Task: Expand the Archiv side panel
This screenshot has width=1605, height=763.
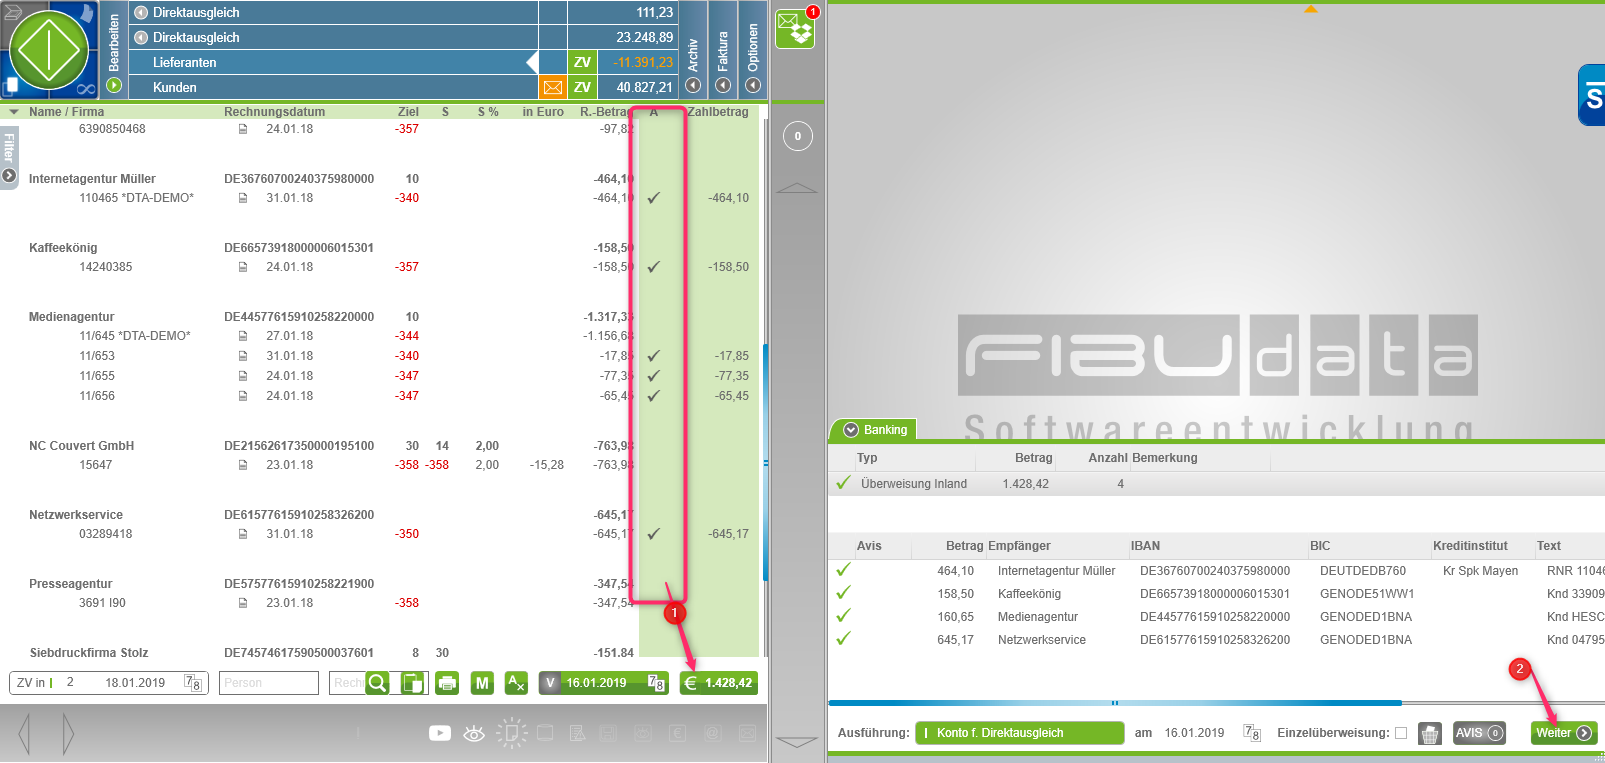Action: tap(692, 50)
